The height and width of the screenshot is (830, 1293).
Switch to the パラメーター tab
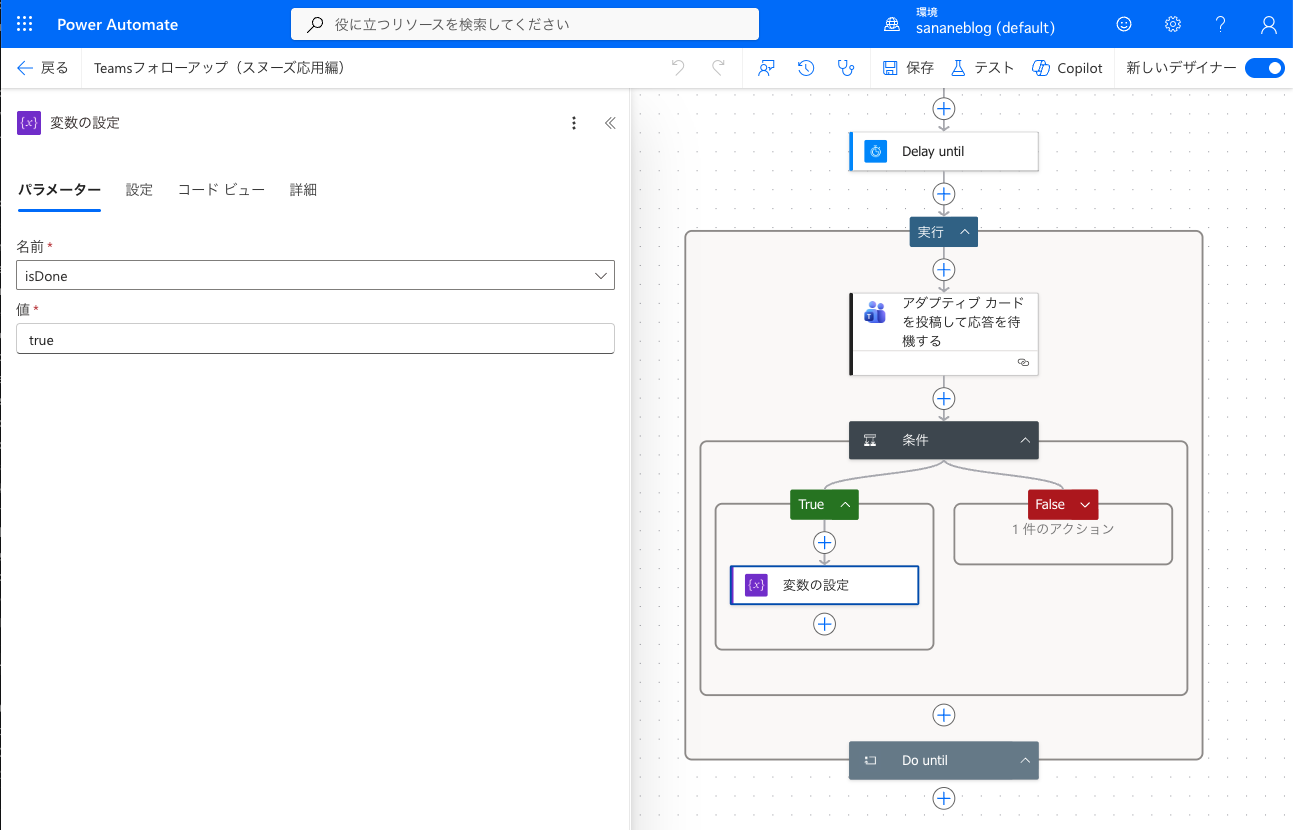click(59, 190)
